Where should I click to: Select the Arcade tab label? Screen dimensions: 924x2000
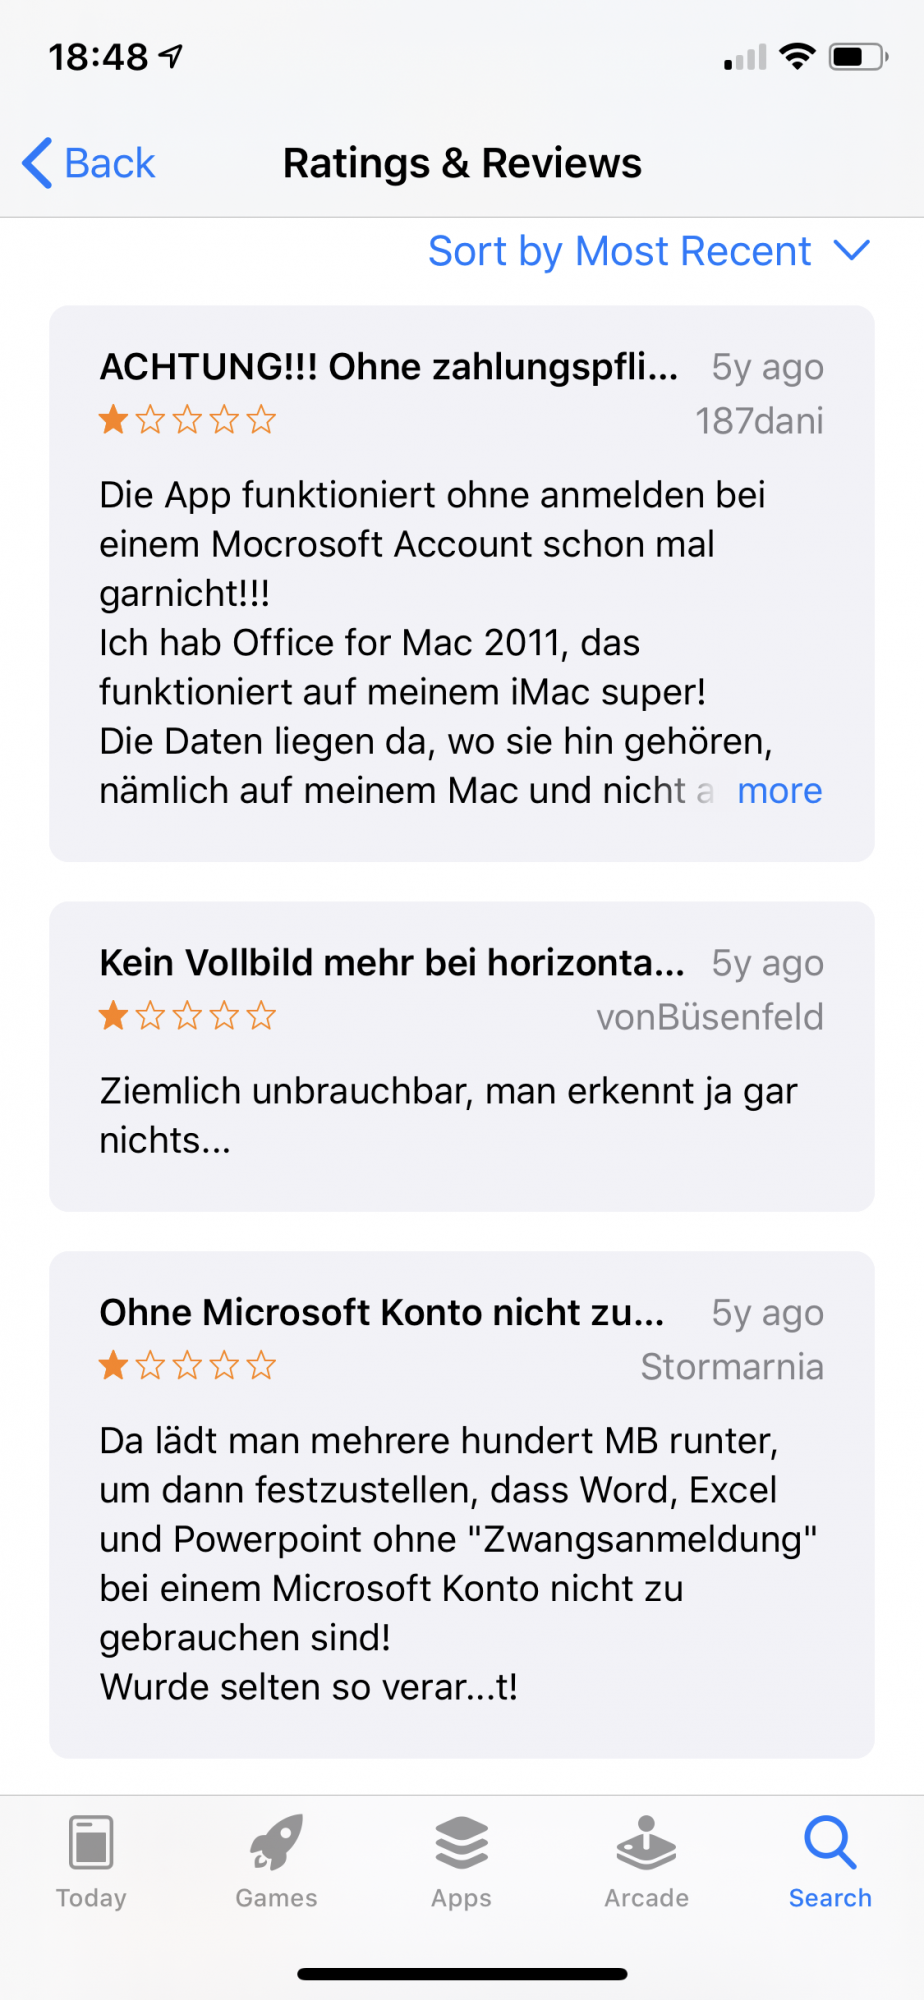click(646, 1898)
